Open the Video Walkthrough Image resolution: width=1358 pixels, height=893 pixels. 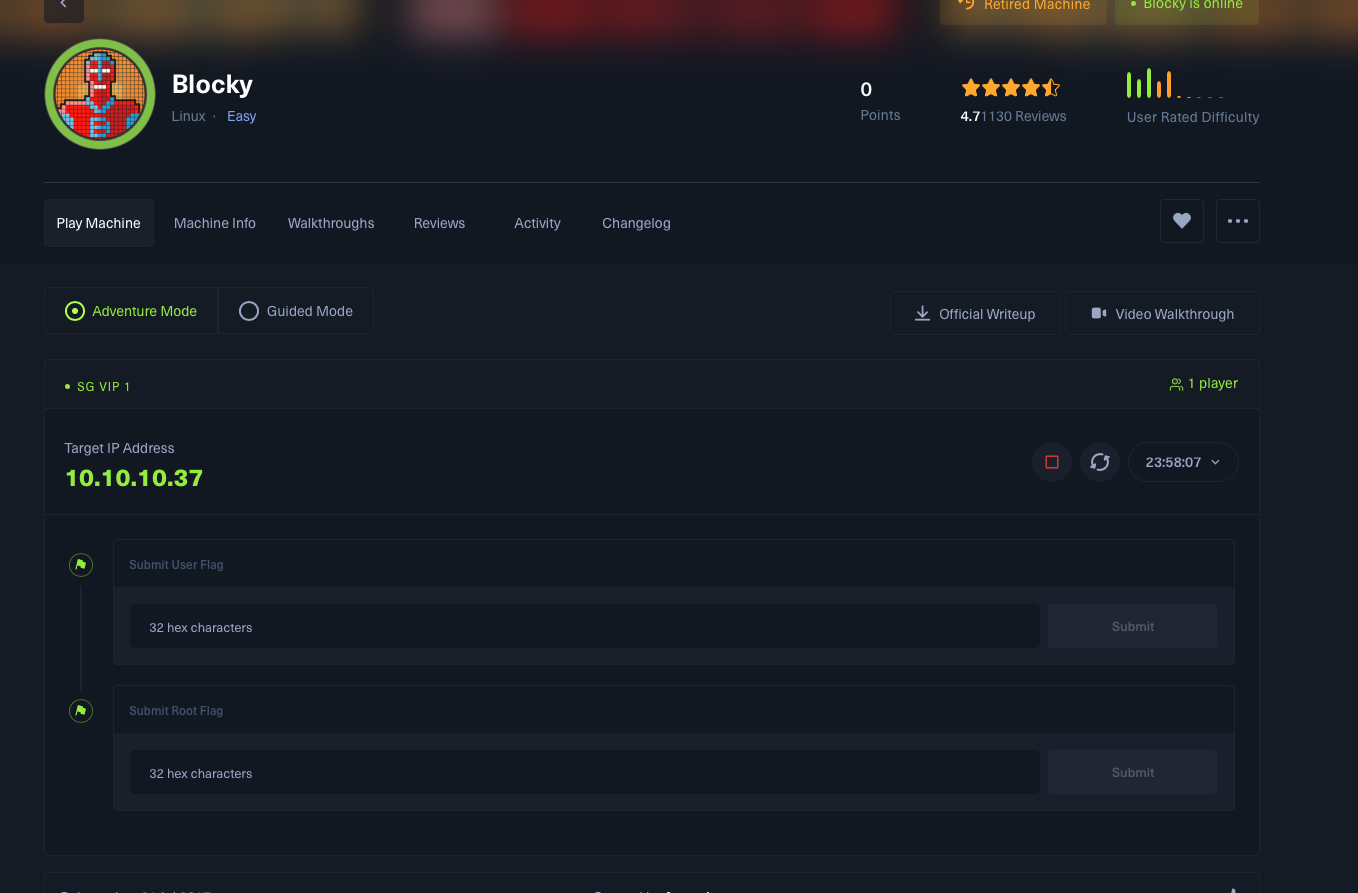pyautogui.click(x=1162, y=313)
